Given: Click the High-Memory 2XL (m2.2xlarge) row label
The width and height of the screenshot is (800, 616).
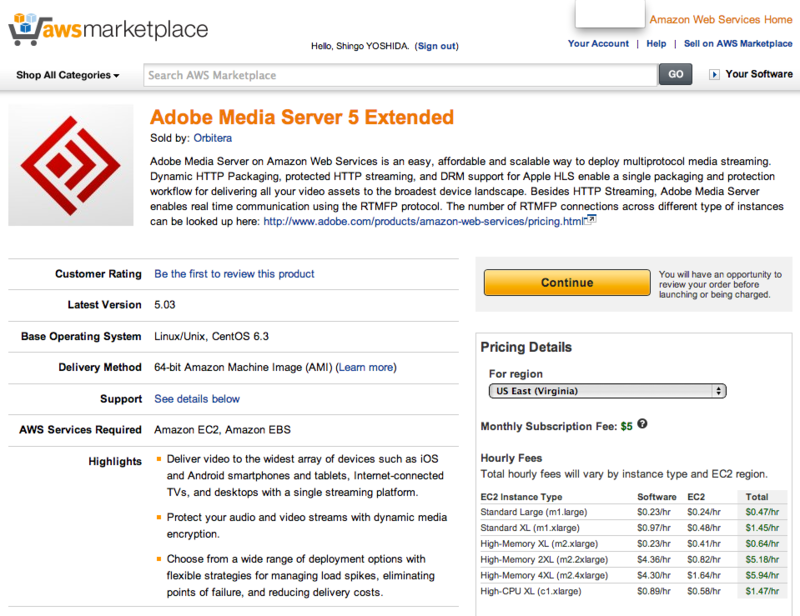Looking at the screenshot, I should pyautogui.click(x=544, y=559).
